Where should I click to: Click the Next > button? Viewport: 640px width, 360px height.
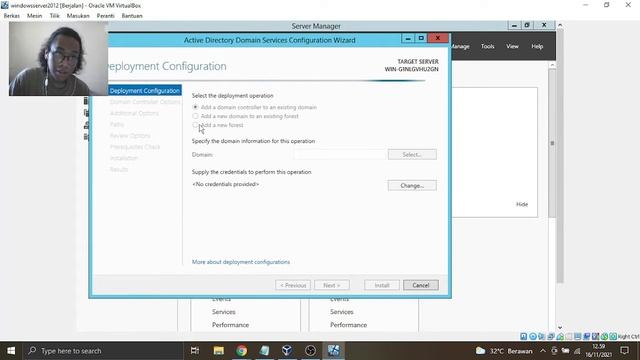click(331, 285)
